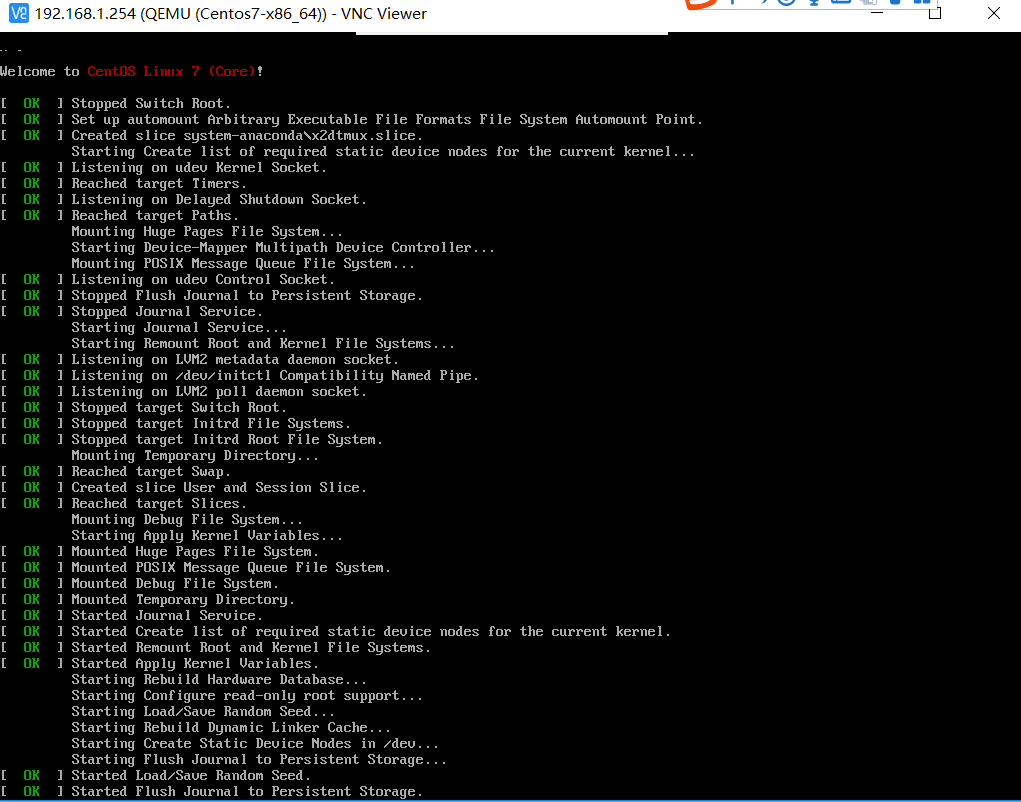Click 'Listening on LVM2 poll daemon socket.' line
The image size is (1021, 802).
[x=219, y=391]
